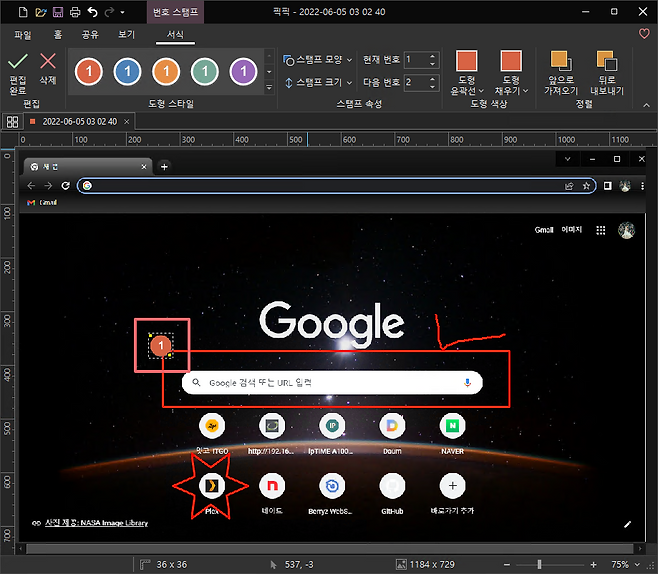This screenshot has height=574, width=658.
Task: Select the 2022-06-05 03 02 40 document tab
Action: click(x=79, y=122)
